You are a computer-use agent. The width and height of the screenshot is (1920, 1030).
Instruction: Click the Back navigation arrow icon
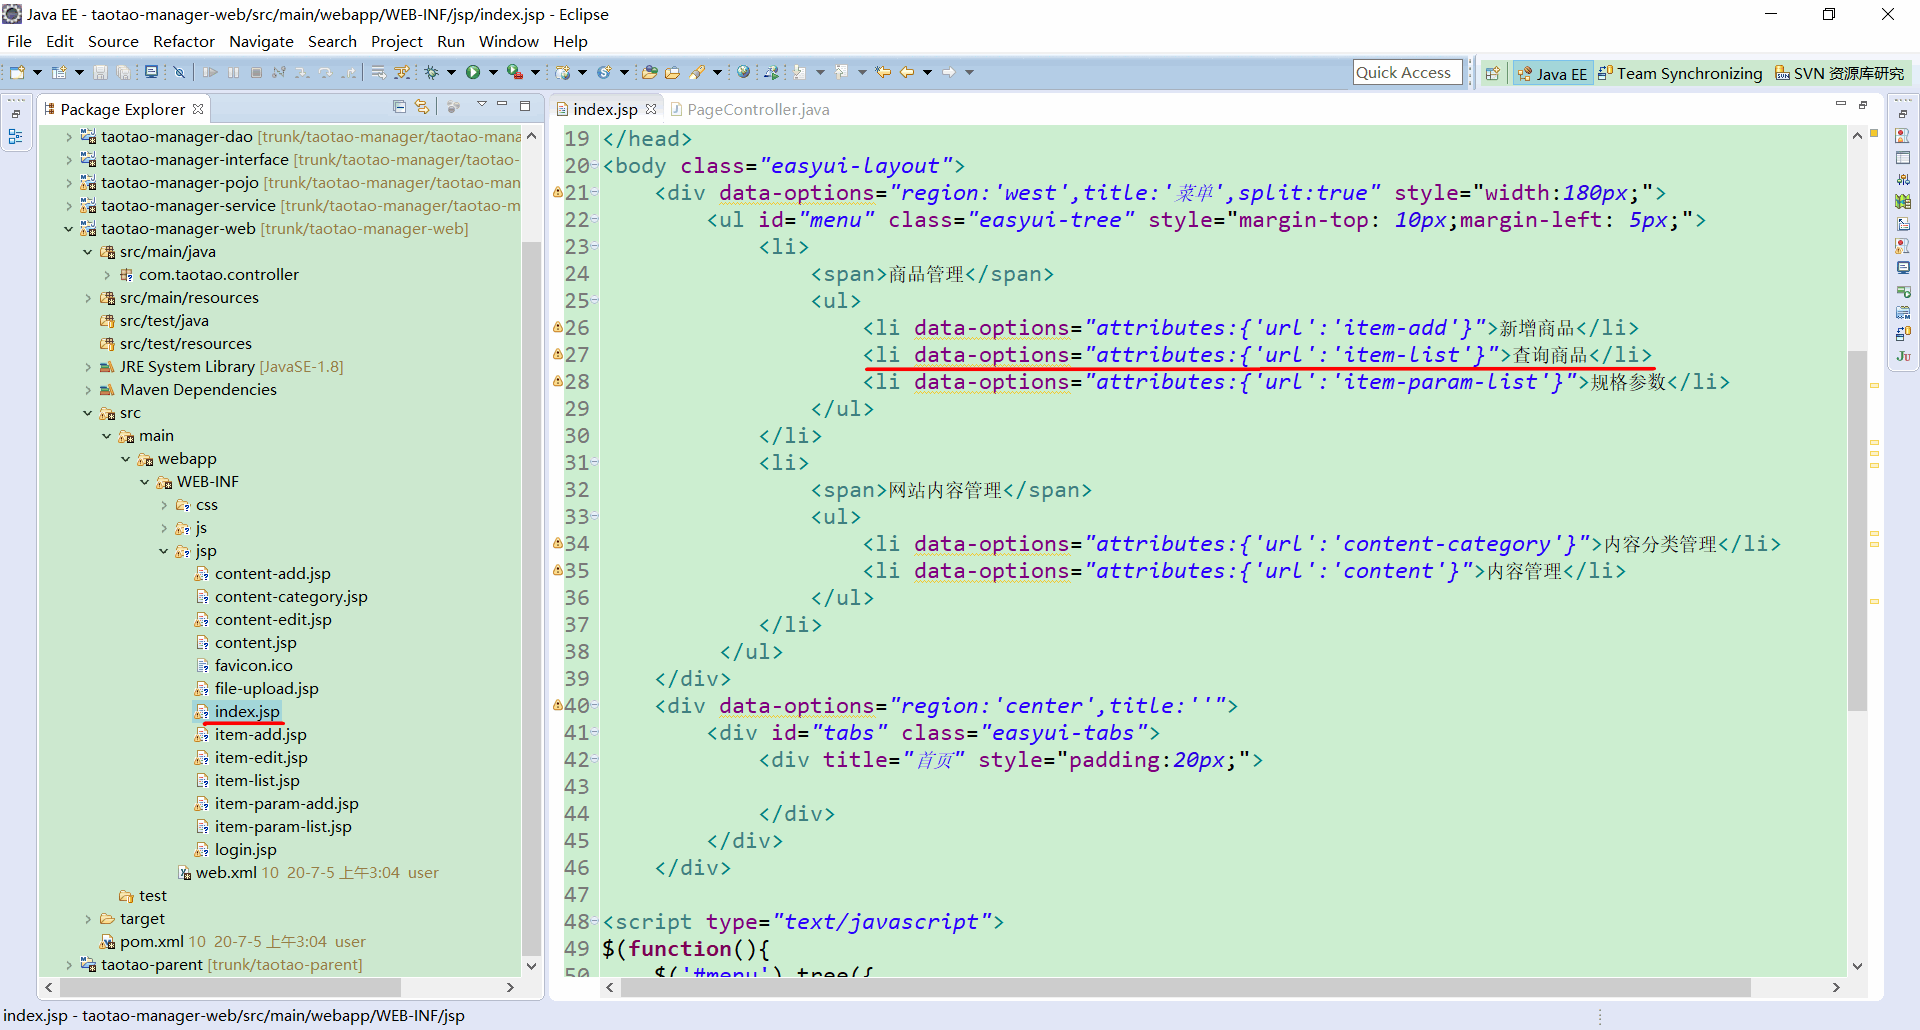pyautogui.click(x=907, y=72)
